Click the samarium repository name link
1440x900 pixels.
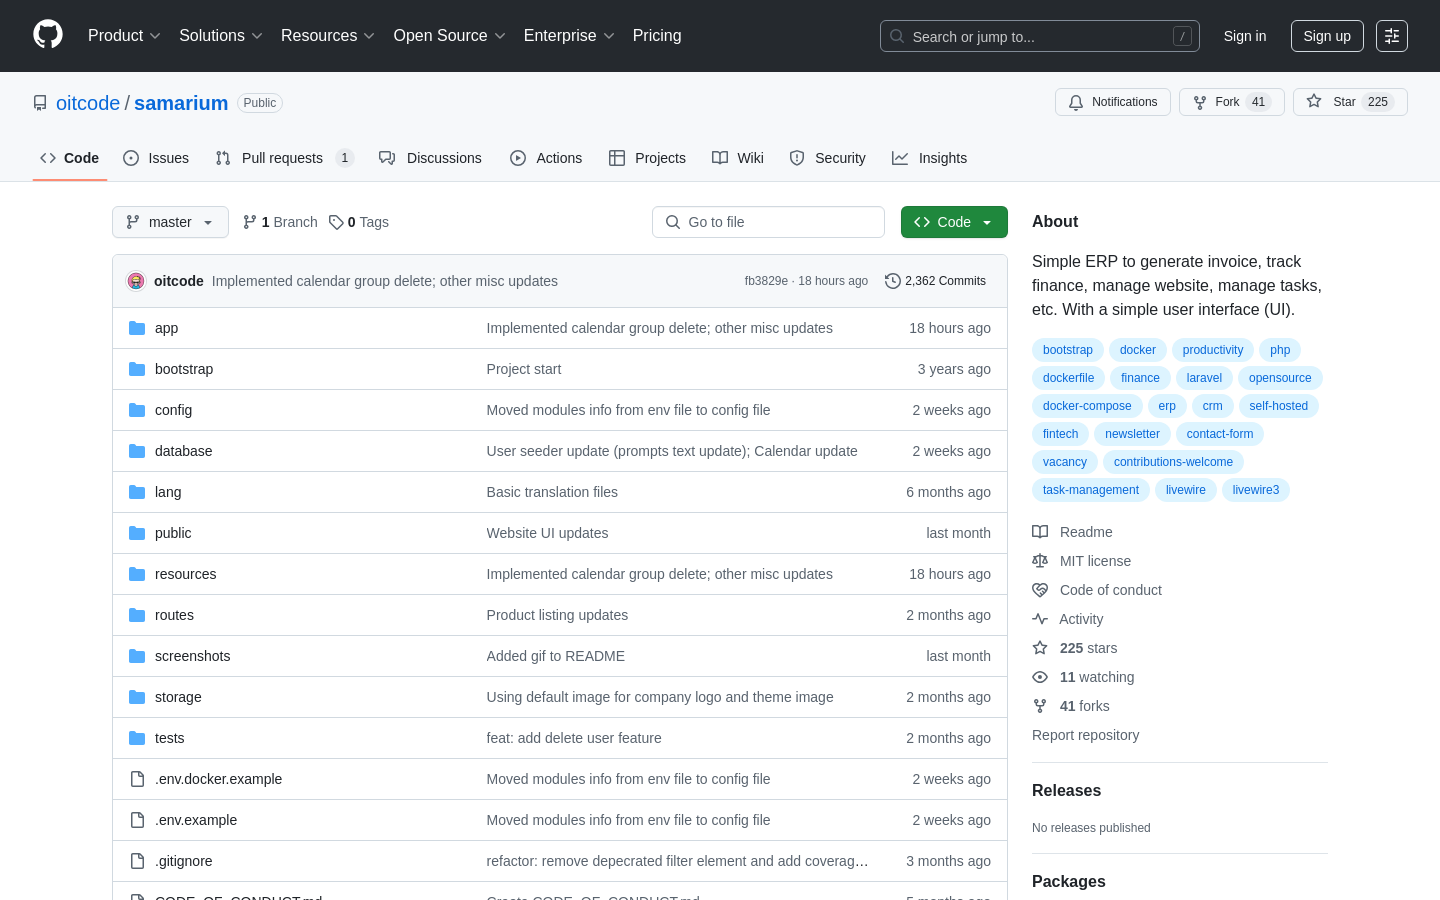pos(181,103)
